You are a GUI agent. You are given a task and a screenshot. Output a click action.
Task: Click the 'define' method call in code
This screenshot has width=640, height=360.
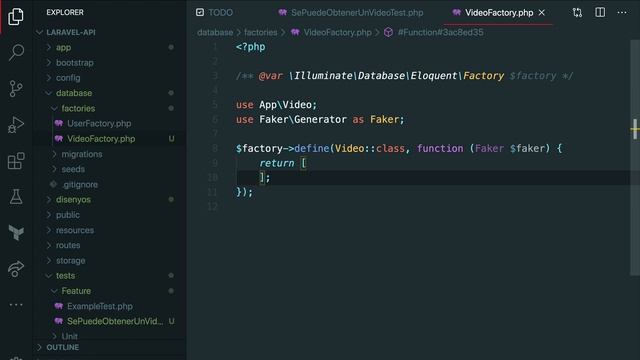pyautogui.click(x=311, y=149)
